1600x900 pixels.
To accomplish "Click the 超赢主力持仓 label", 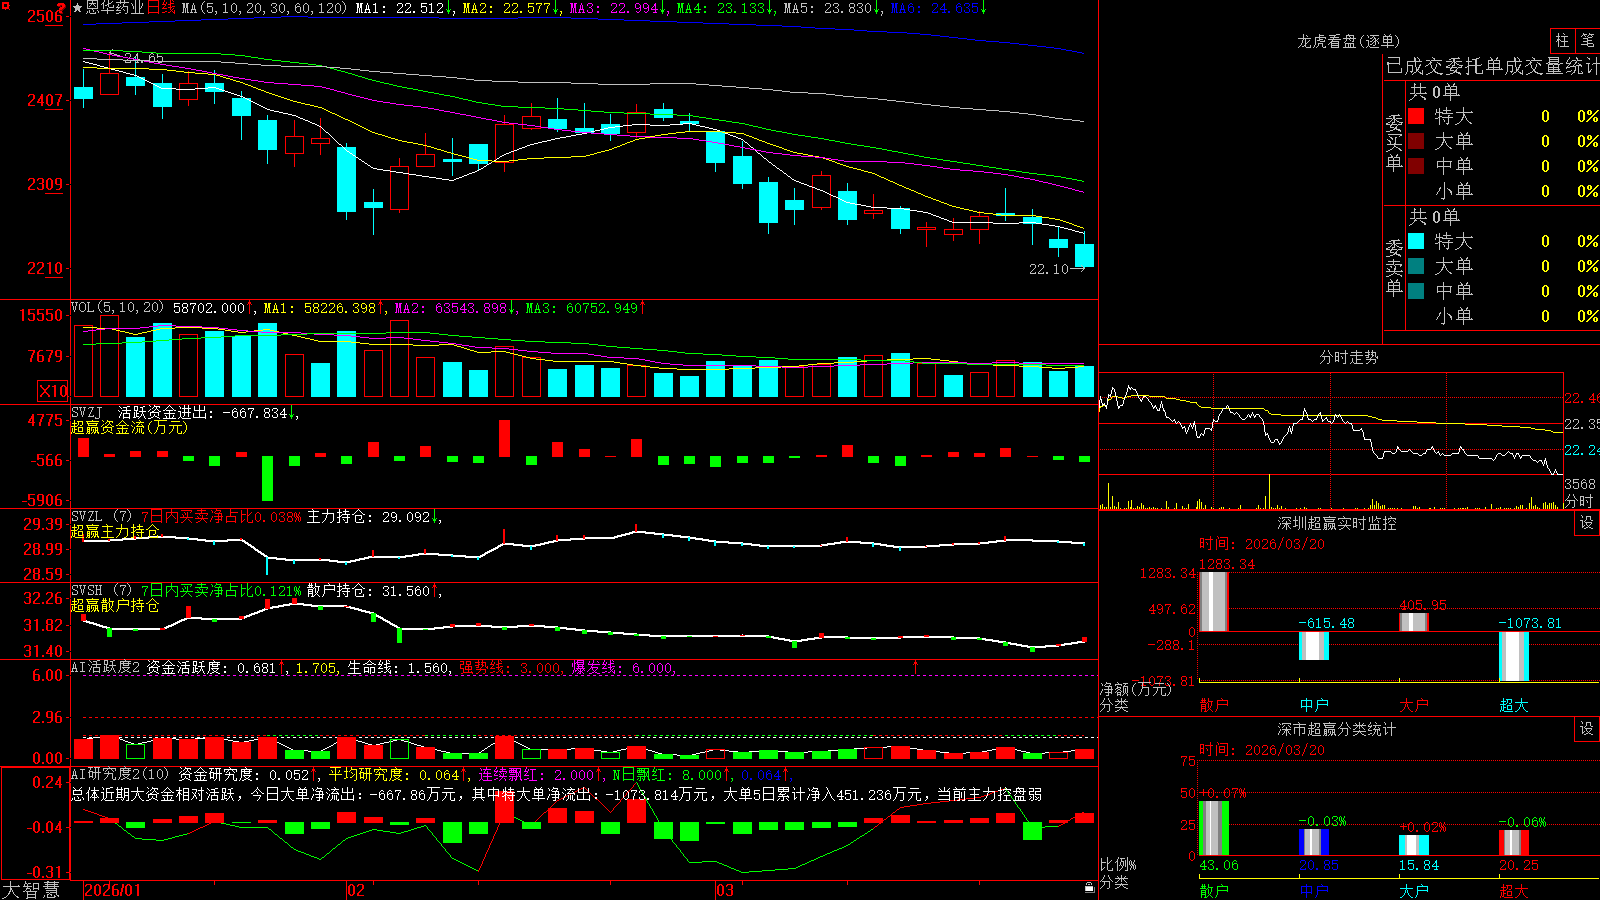I will [115, 531].
